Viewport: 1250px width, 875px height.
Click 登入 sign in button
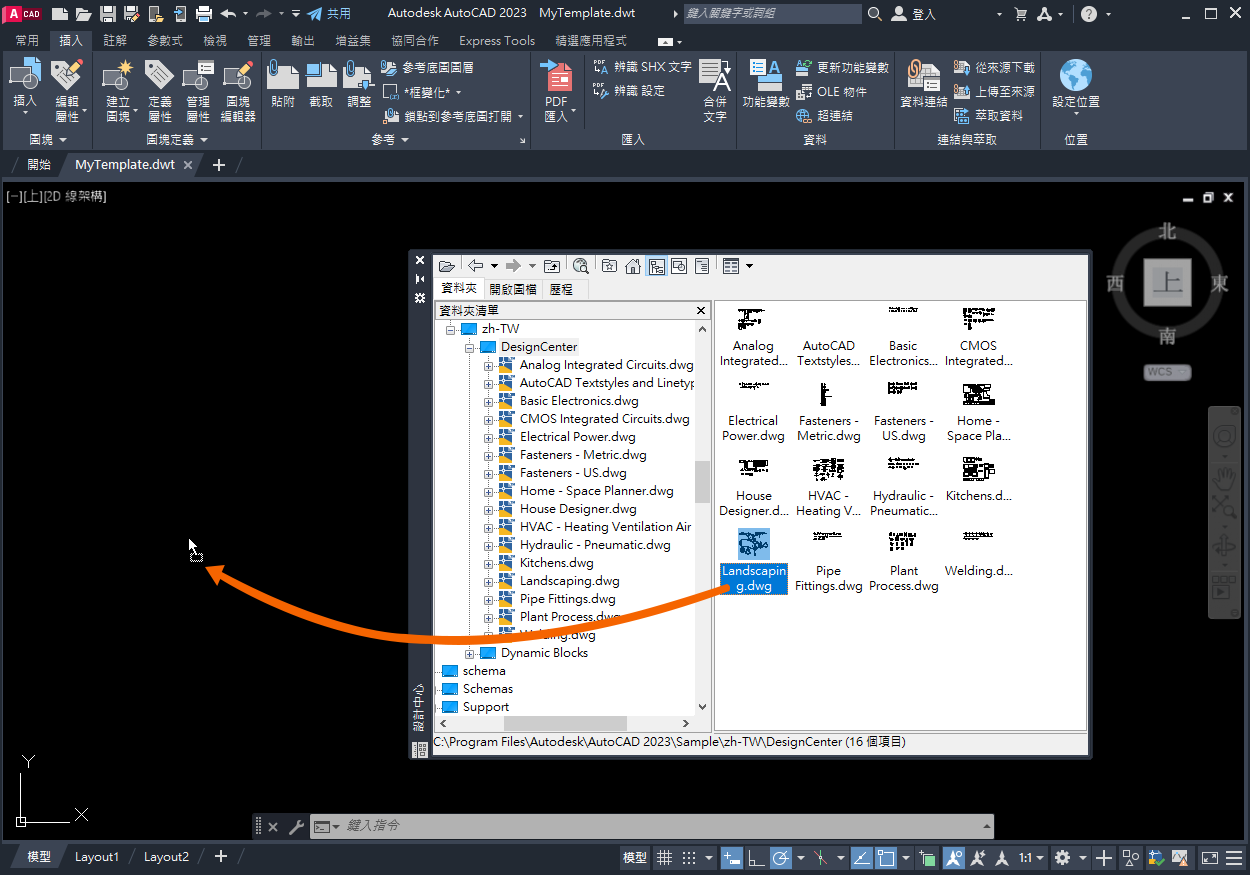914,14
